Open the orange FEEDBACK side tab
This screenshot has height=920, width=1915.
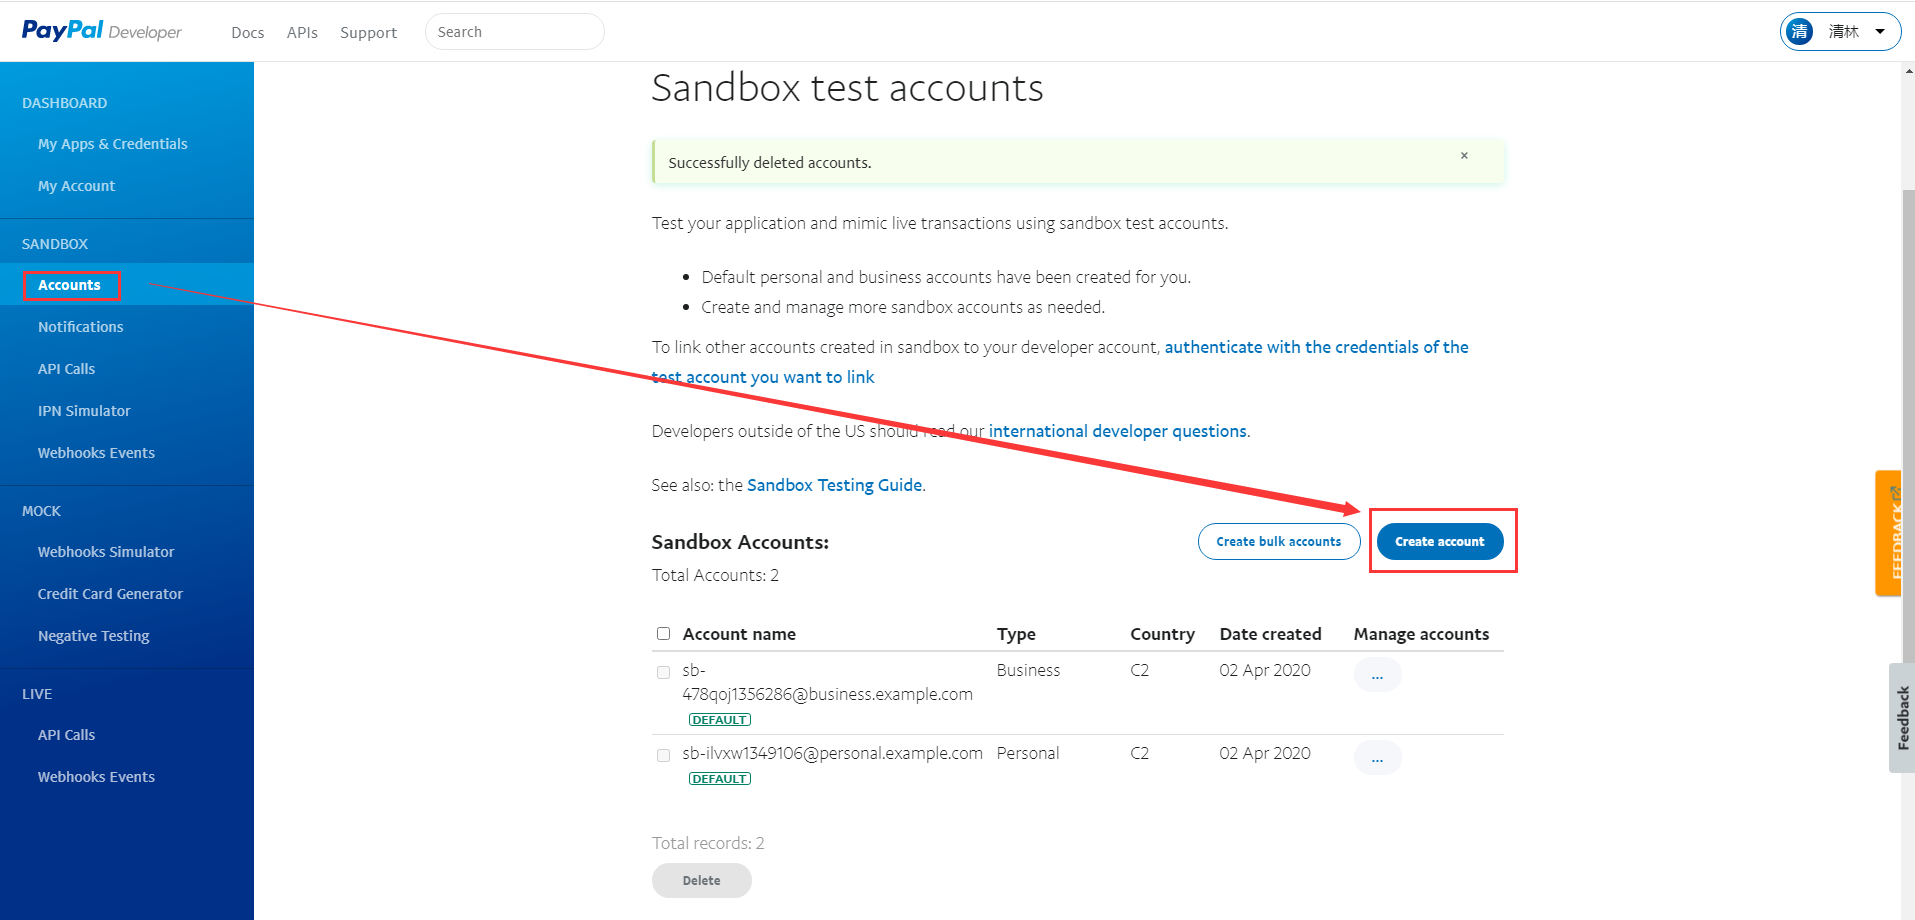coord(1890,533)
